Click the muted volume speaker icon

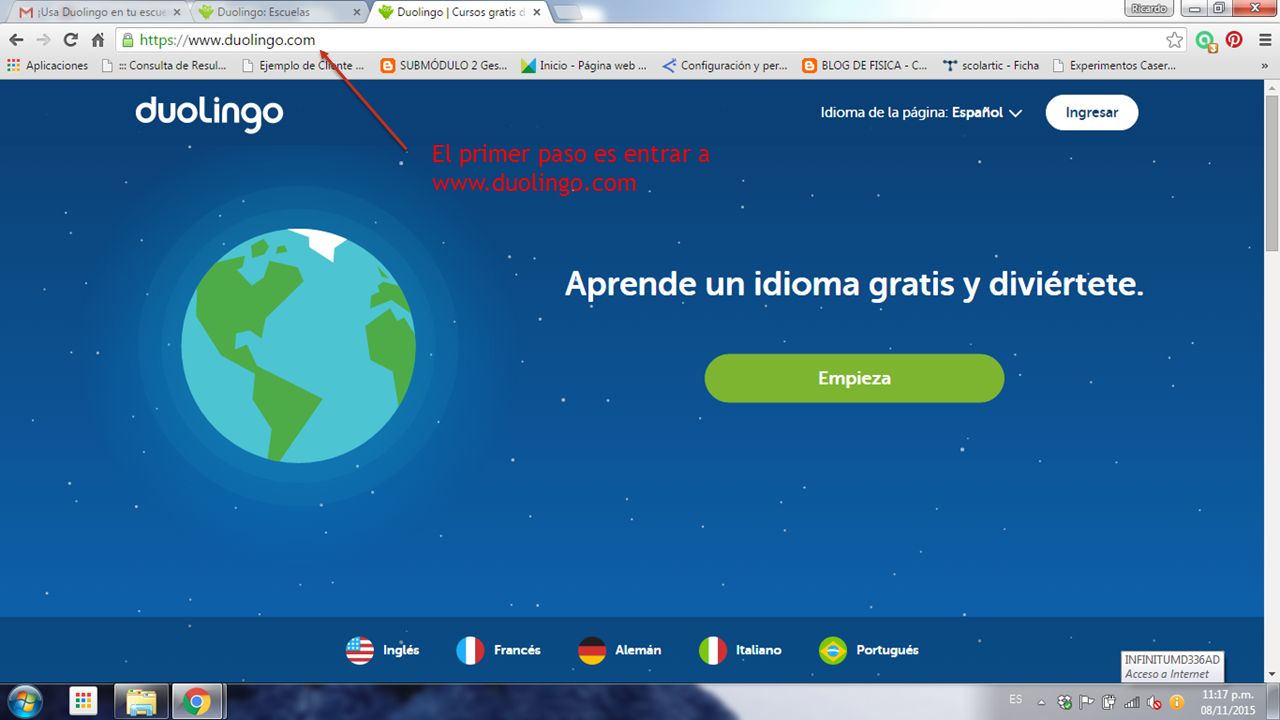coord(1153,701)
